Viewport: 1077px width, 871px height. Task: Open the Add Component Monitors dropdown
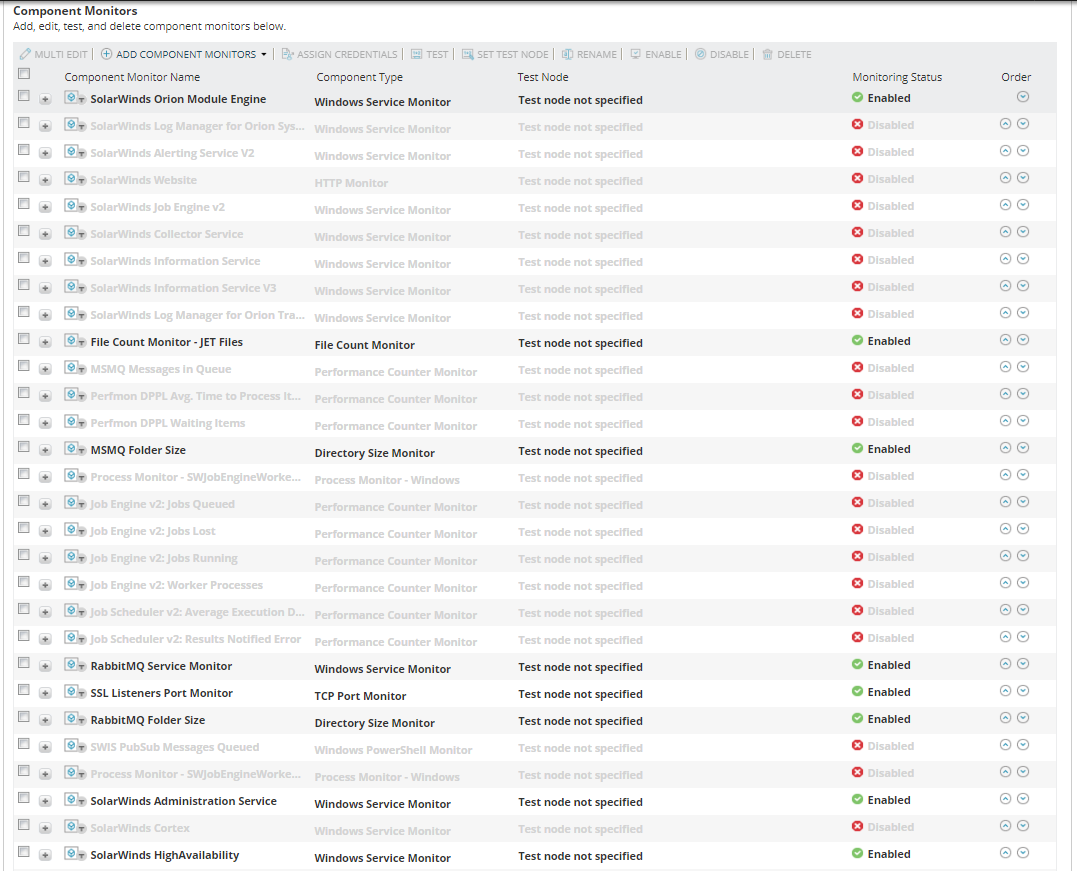pos(183,54)
